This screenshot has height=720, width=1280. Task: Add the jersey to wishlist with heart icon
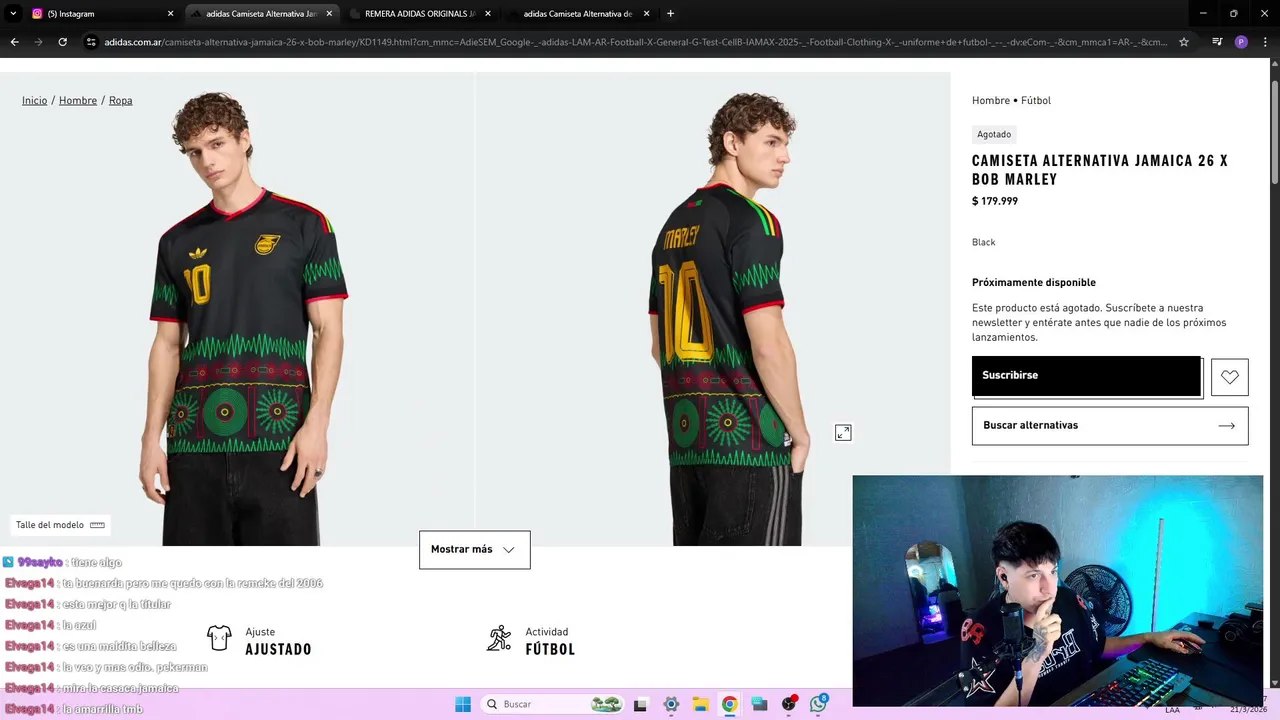(1229, 377)
